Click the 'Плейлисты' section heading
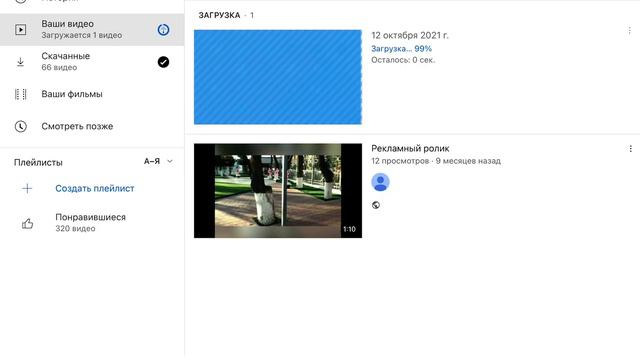The height and width of the screenshot is (360, 640). [38, 162]
